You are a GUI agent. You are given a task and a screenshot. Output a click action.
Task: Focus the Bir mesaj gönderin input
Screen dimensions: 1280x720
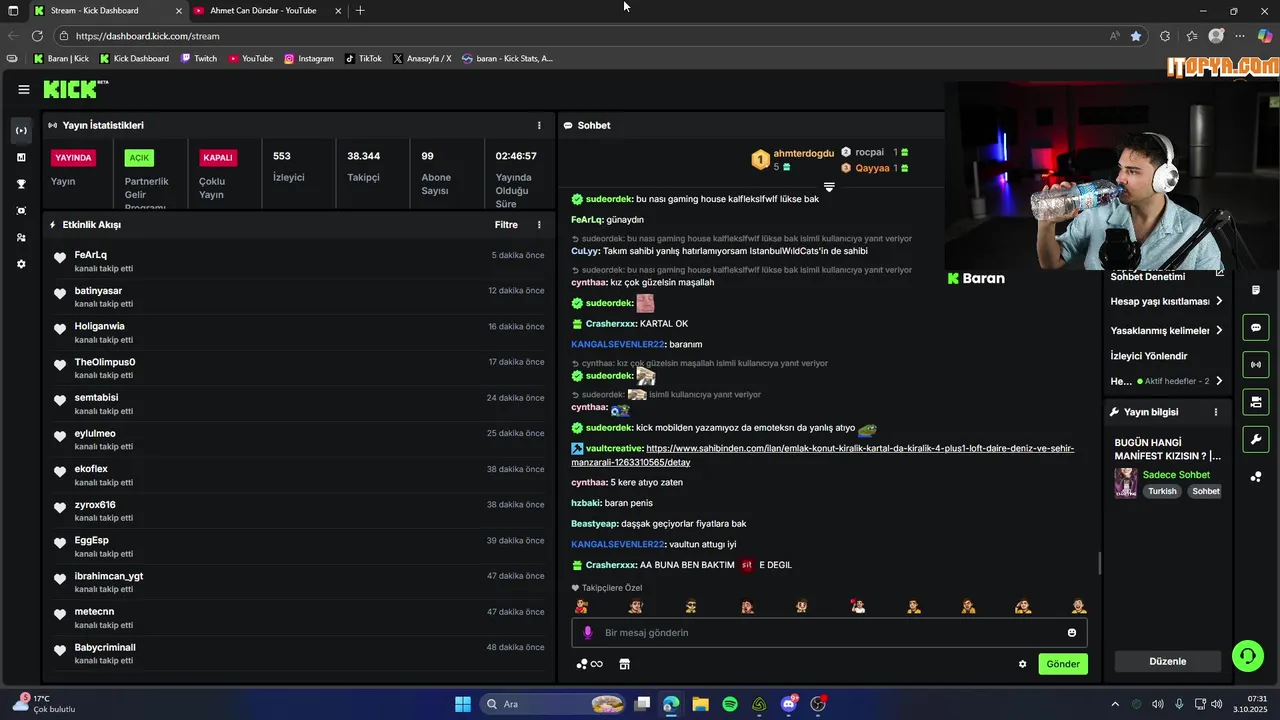[830, 633]
